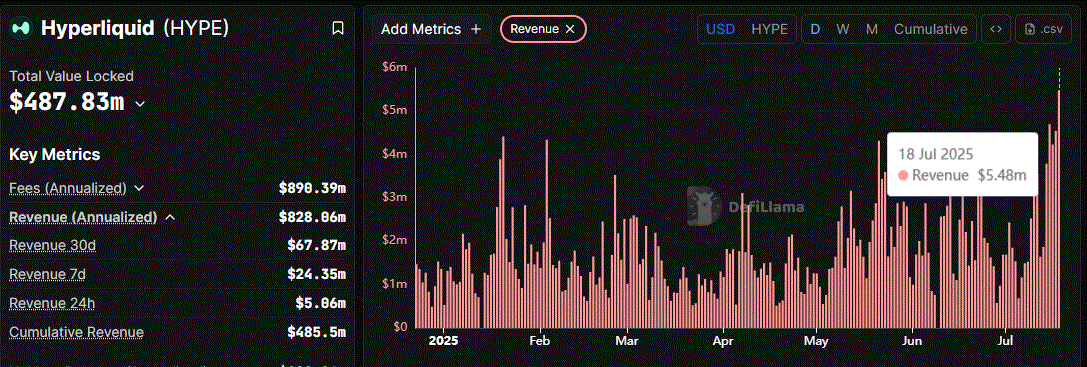Remove the Revenue metric chip via its X

[570, 29]
